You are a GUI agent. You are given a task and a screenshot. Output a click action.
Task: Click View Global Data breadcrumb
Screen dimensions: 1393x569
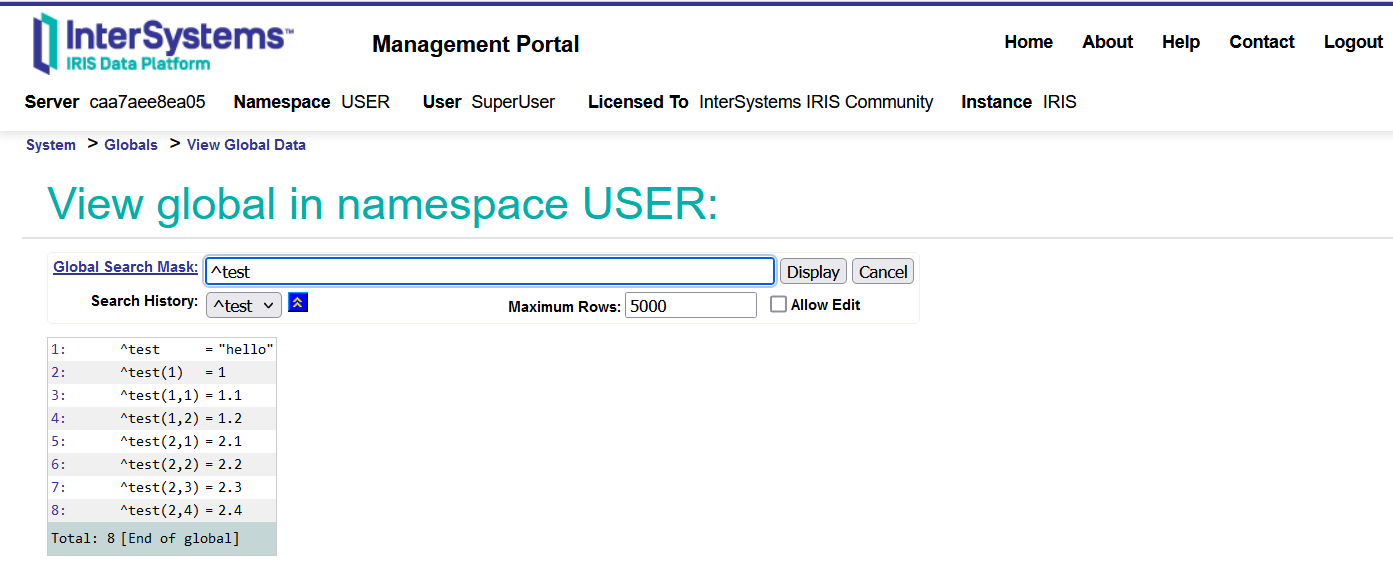click(x=246, y=145)
